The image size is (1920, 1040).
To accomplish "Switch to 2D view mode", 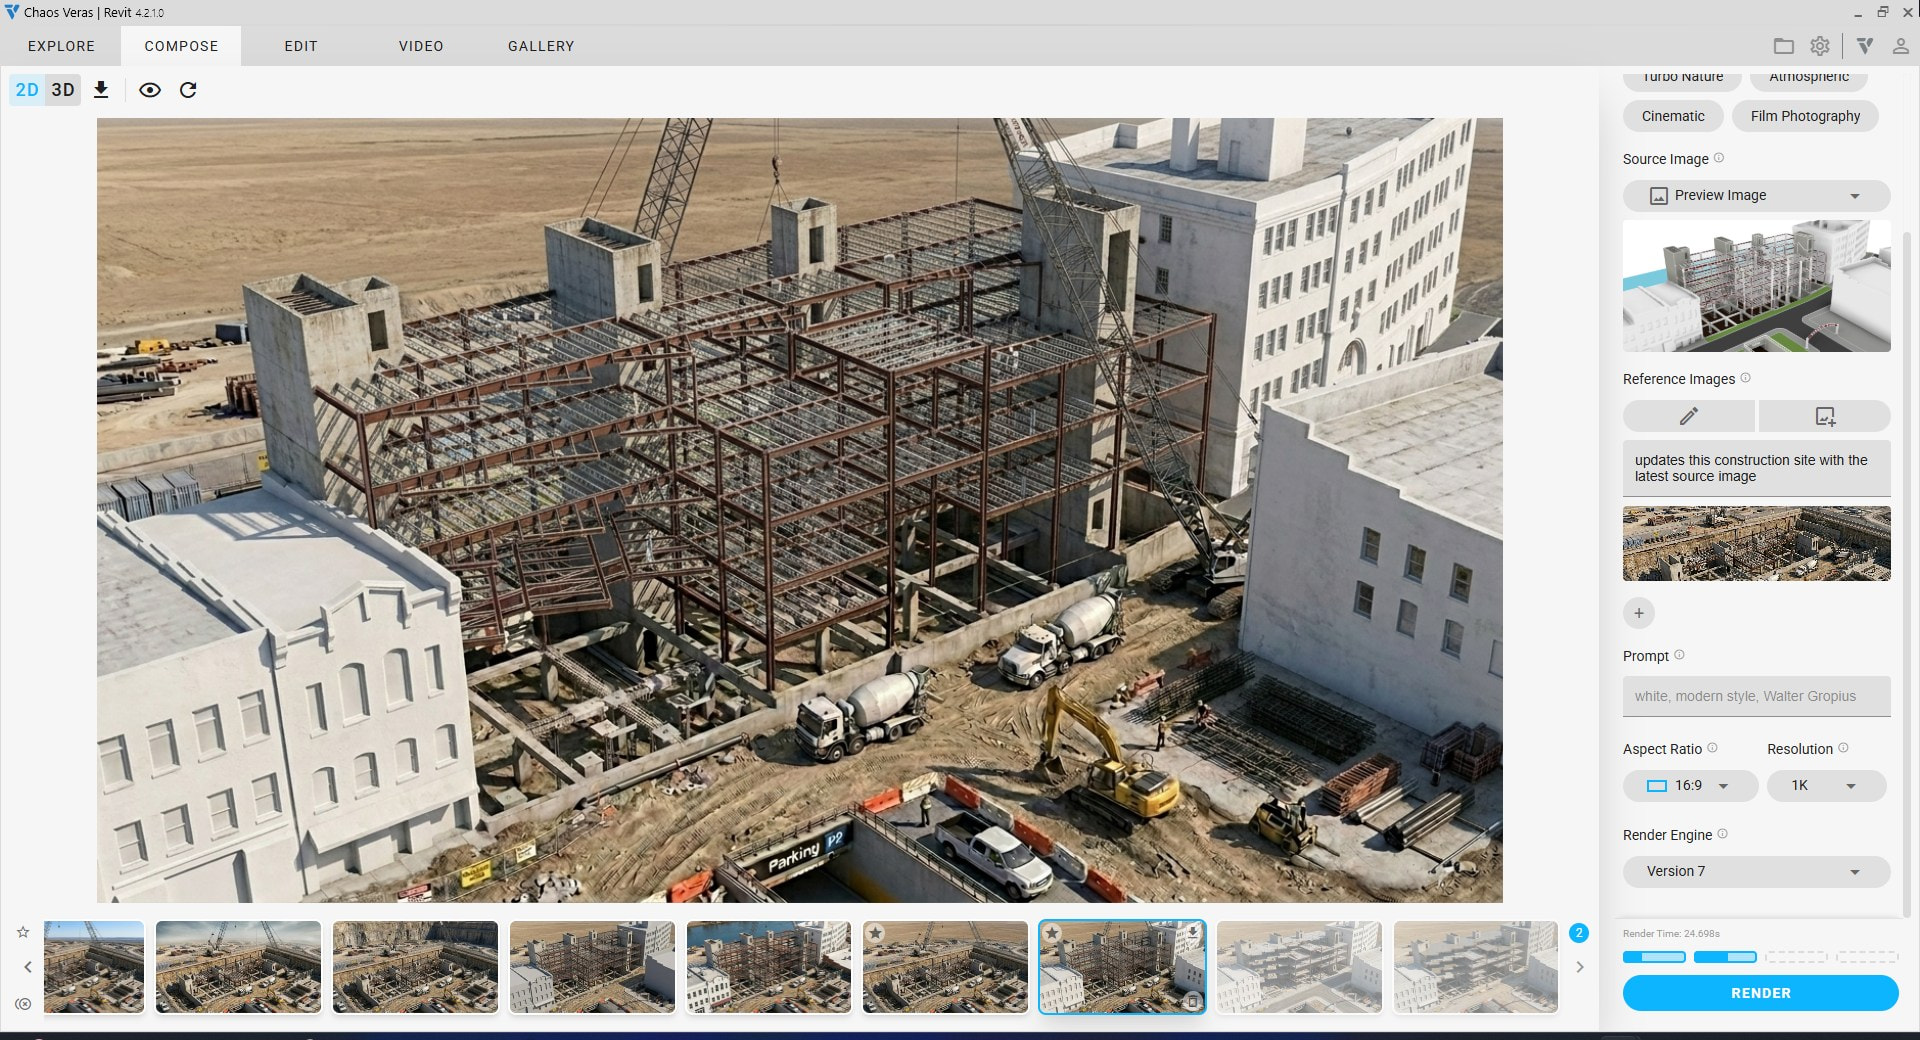I will [x=27, y=90].
